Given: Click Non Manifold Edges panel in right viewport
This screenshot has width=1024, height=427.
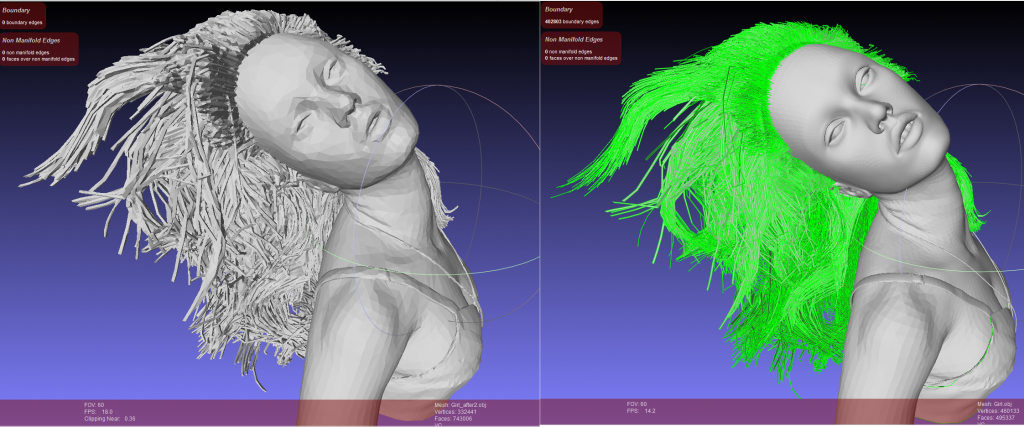Looking at the screenshot, I should coord(580,47).
